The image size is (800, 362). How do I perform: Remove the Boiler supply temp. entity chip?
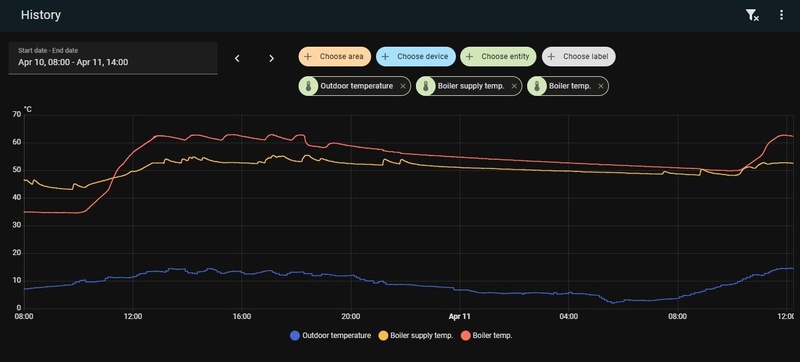tap(514, 86)
